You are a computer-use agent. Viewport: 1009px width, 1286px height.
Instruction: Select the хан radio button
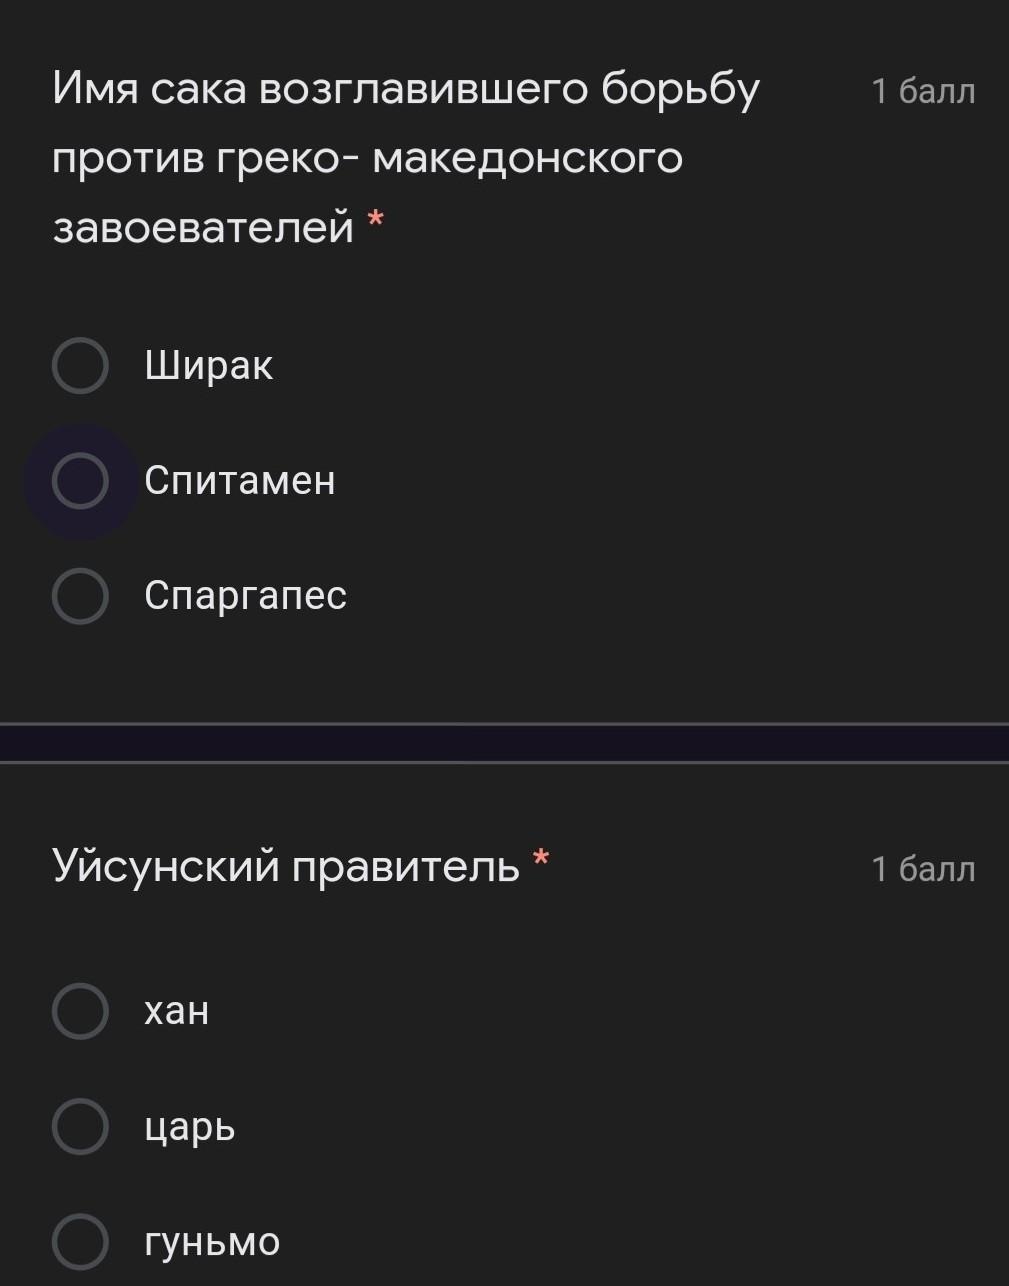[80, 1011]
